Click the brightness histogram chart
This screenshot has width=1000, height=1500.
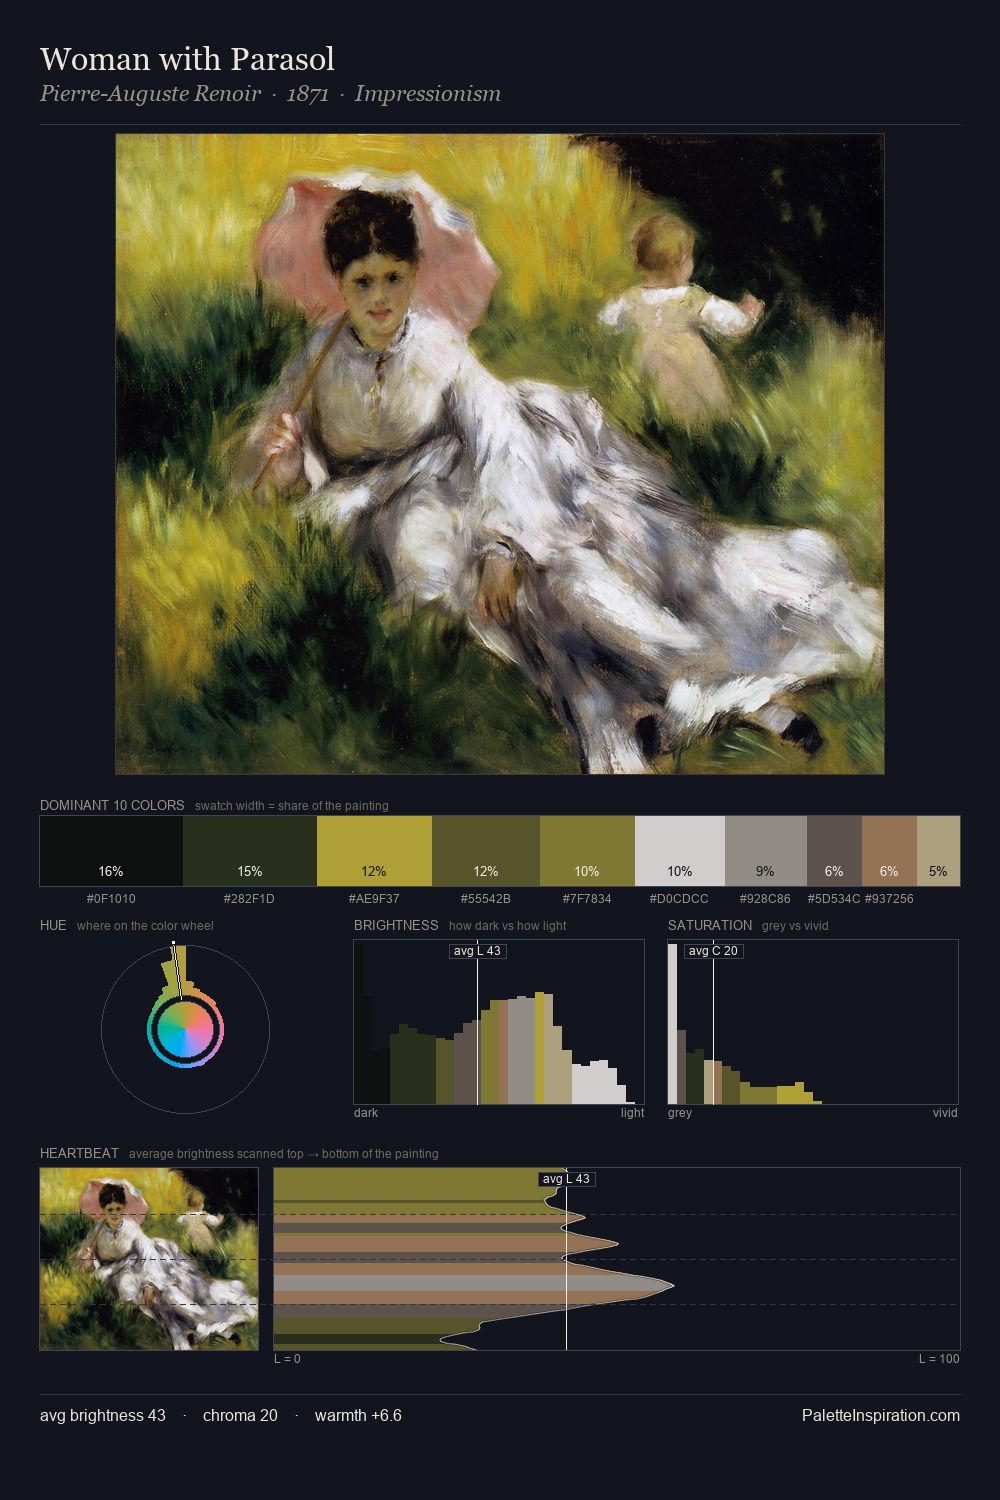coord(499,1022)
